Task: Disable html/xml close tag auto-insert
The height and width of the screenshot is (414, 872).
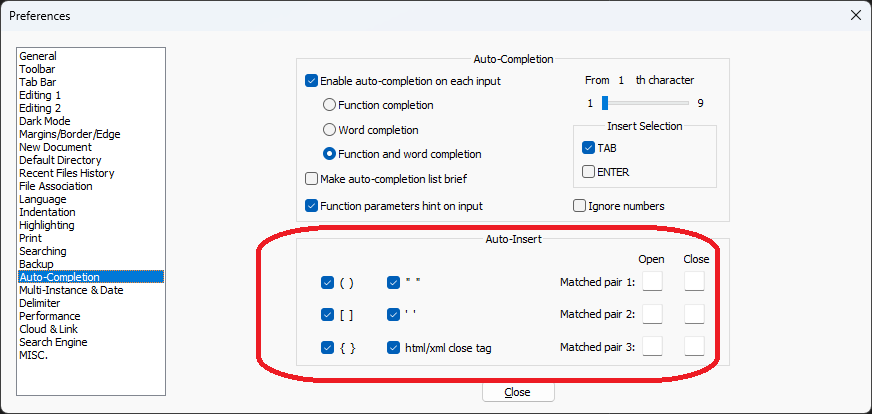Action: tap(393, 348)
